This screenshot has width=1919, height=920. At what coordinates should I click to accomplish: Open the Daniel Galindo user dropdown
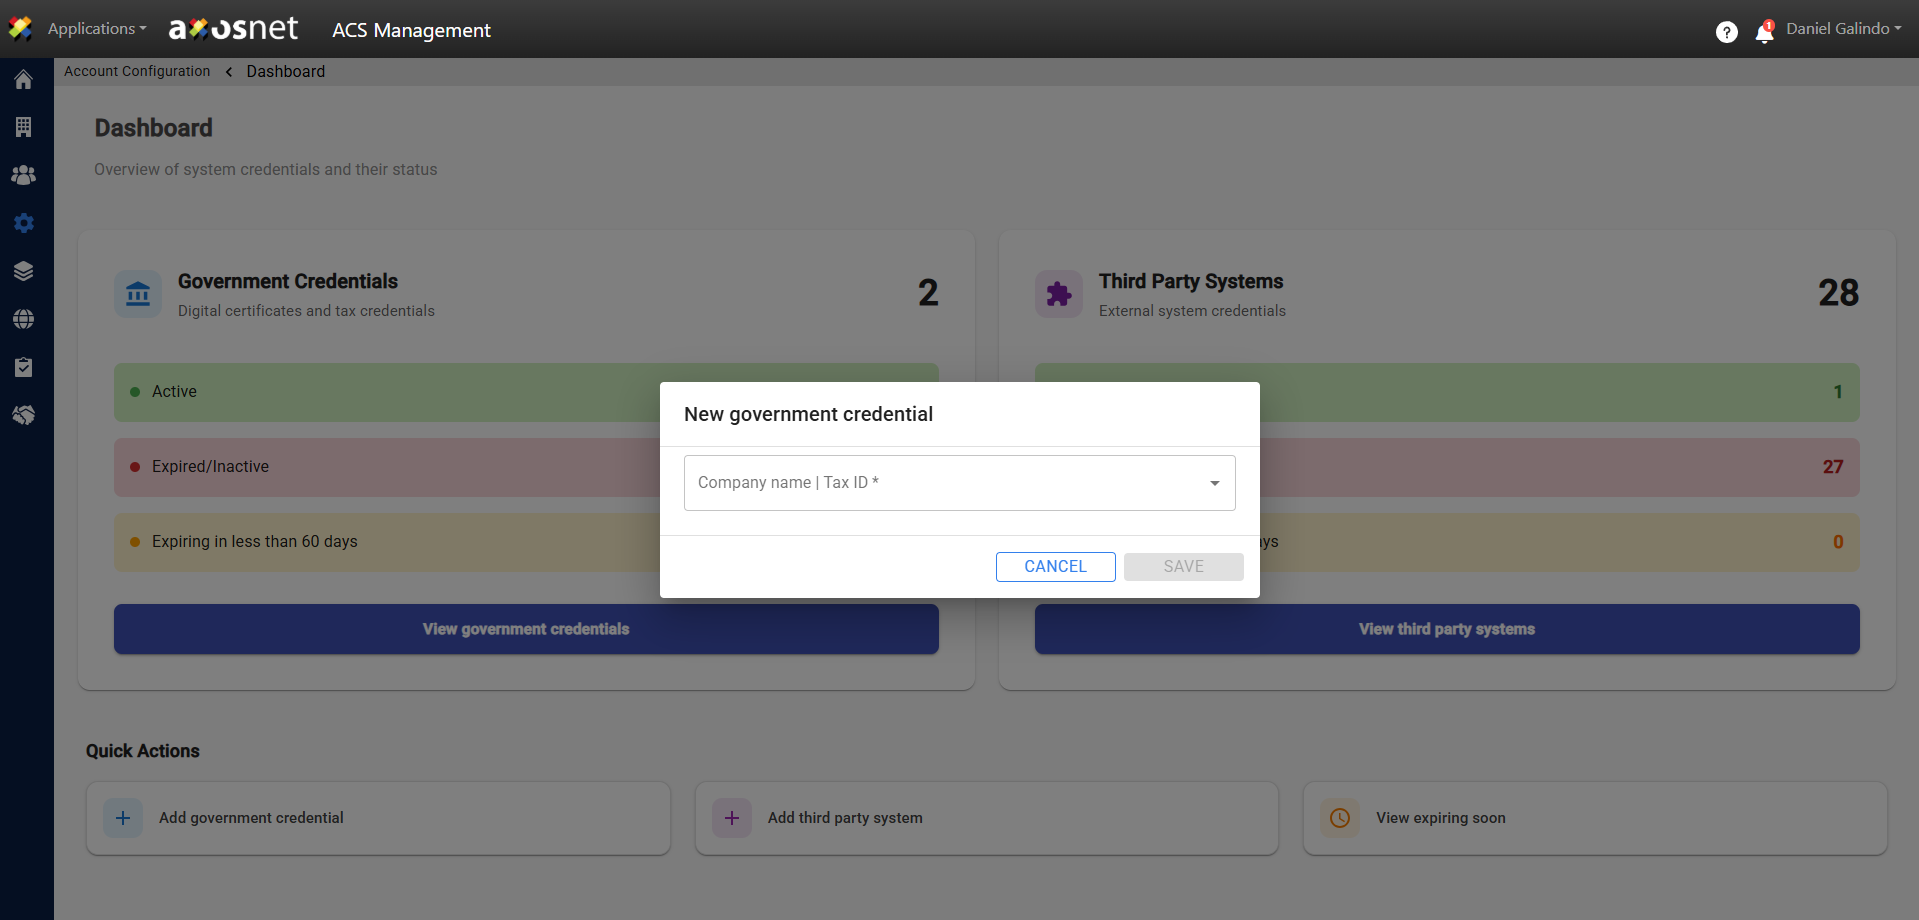(x=1843, y=29)
